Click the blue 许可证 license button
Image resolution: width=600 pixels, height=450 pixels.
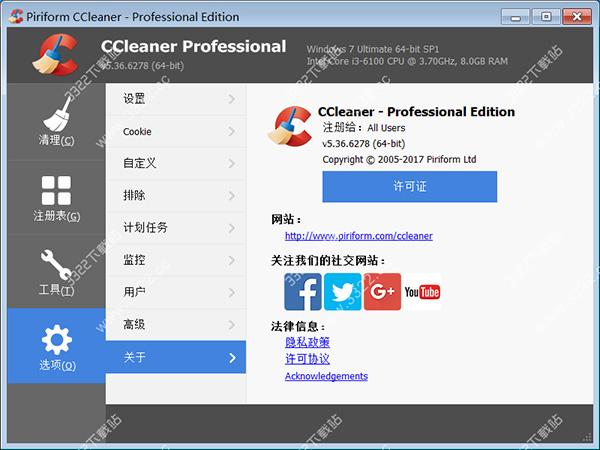(x=410, y=186)
